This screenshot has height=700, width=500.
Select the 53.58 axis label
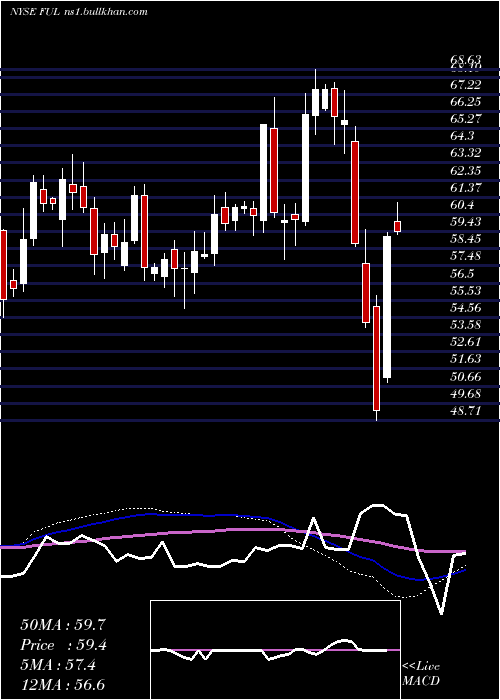coord(465,325)
